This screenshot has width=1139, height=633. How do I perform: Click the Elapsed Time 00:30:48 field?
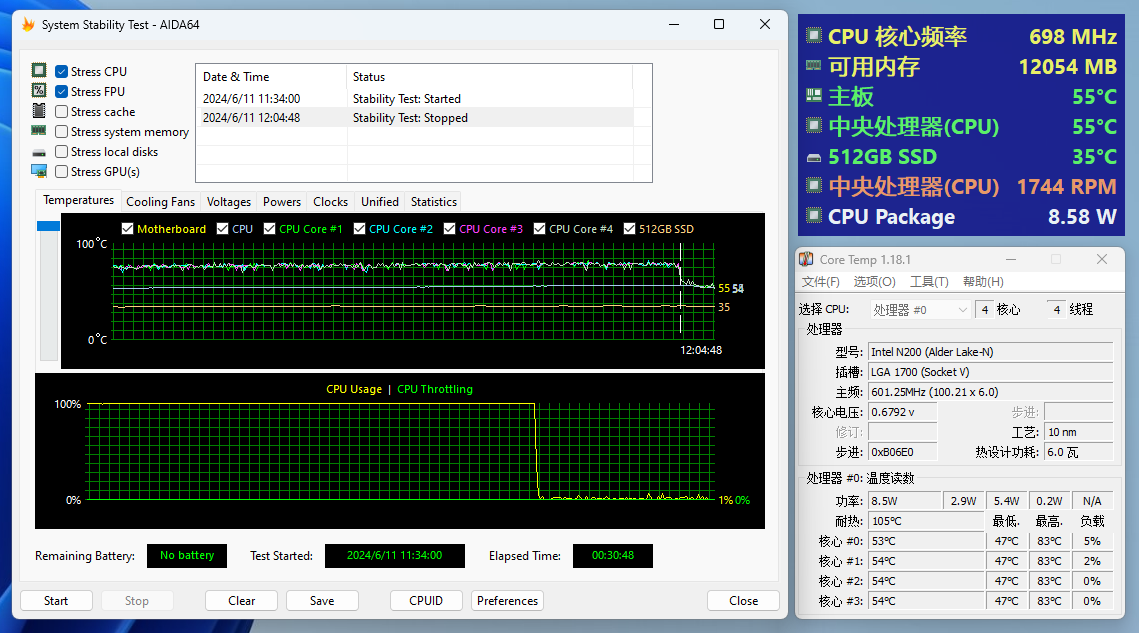pyautogui.click(x=612, y=556)
